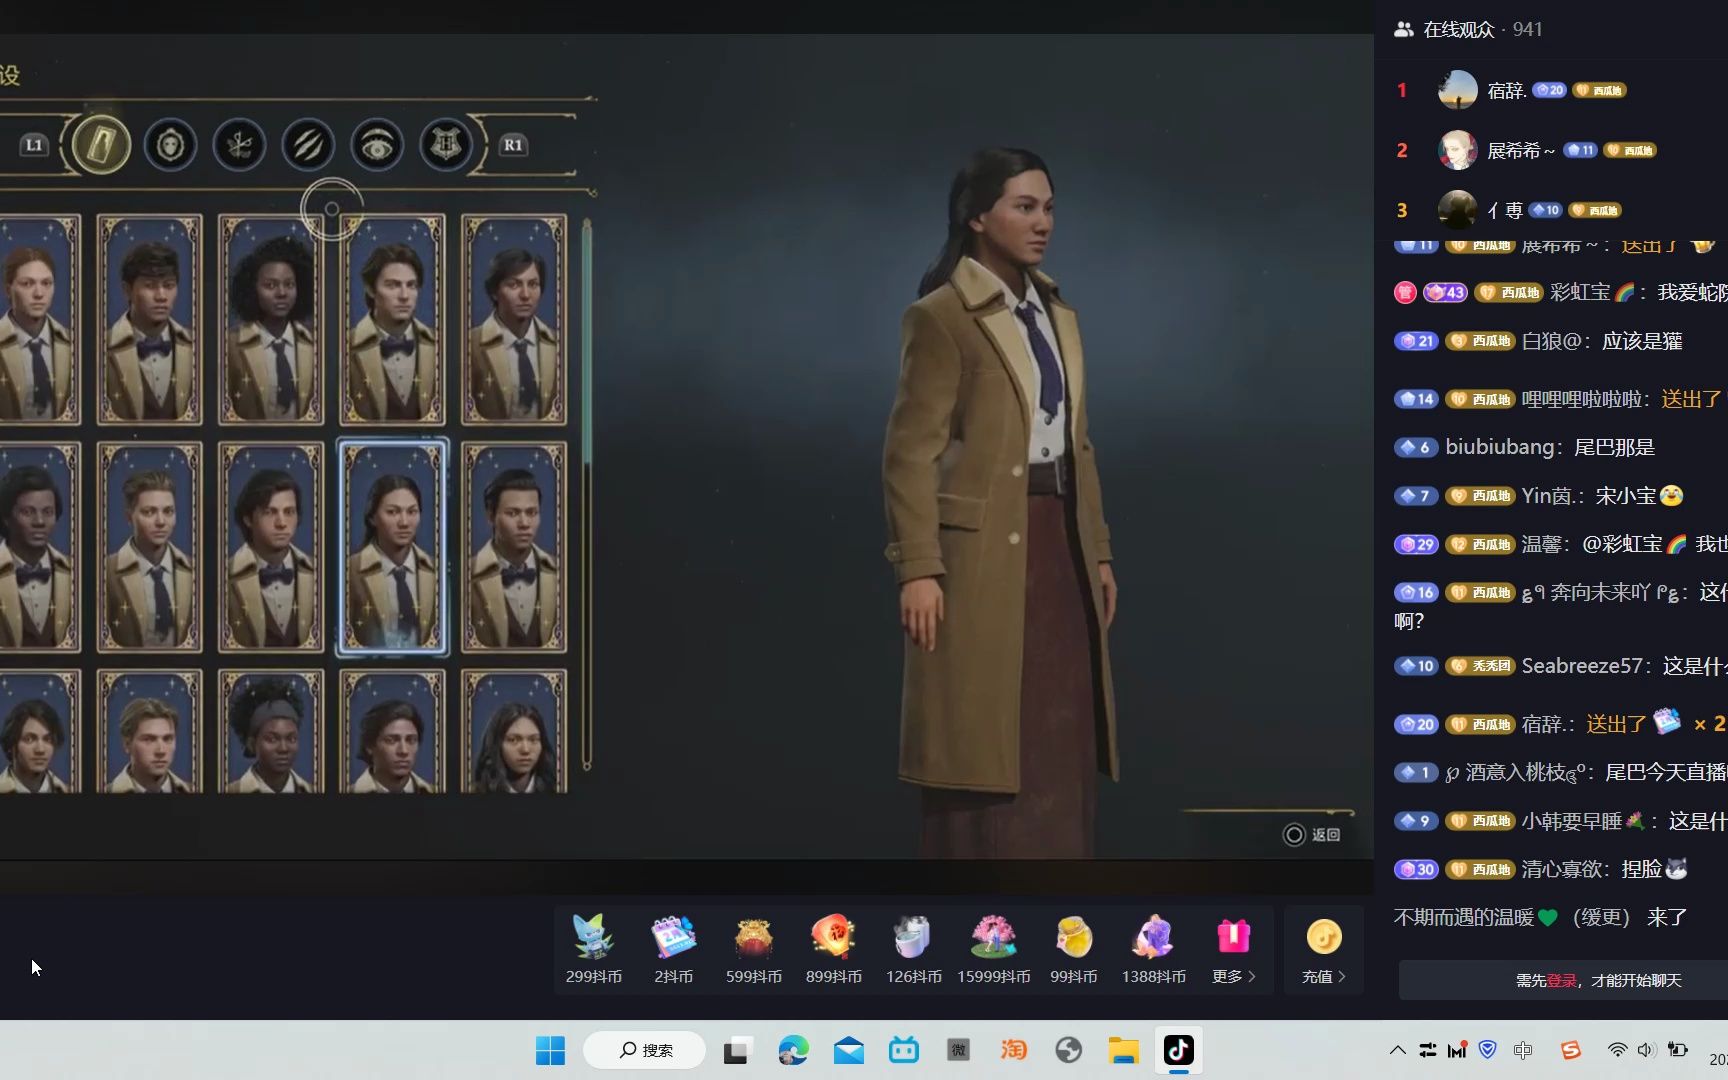Switch to the wand-spark category tab icon
Viewport: 1728px width, 1080px height.
click(239, 146)
